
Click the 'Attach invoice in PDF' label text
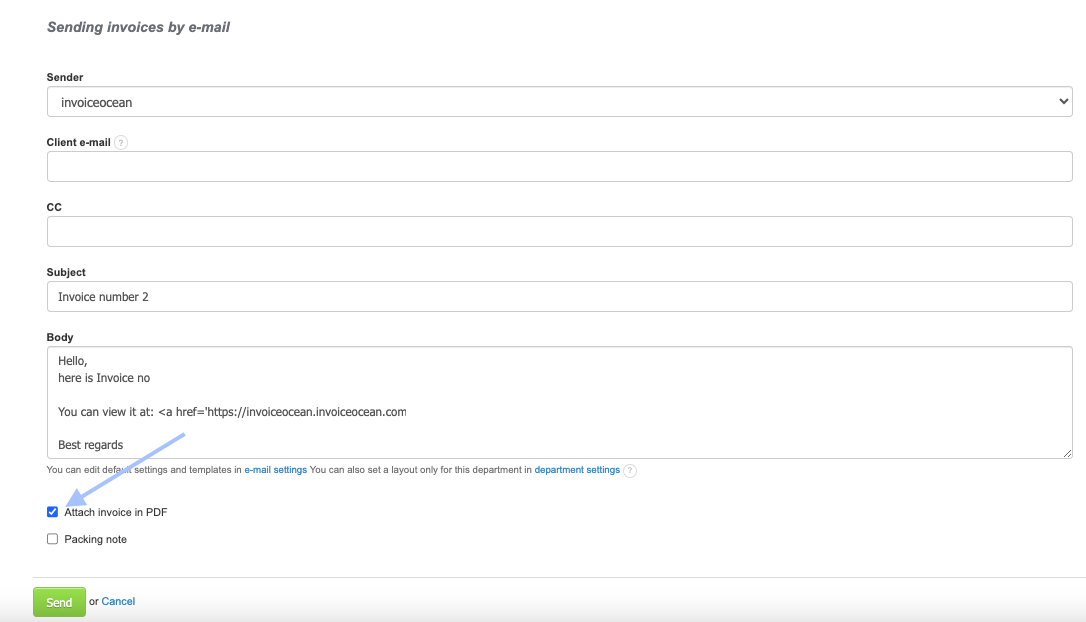point(115,512)
